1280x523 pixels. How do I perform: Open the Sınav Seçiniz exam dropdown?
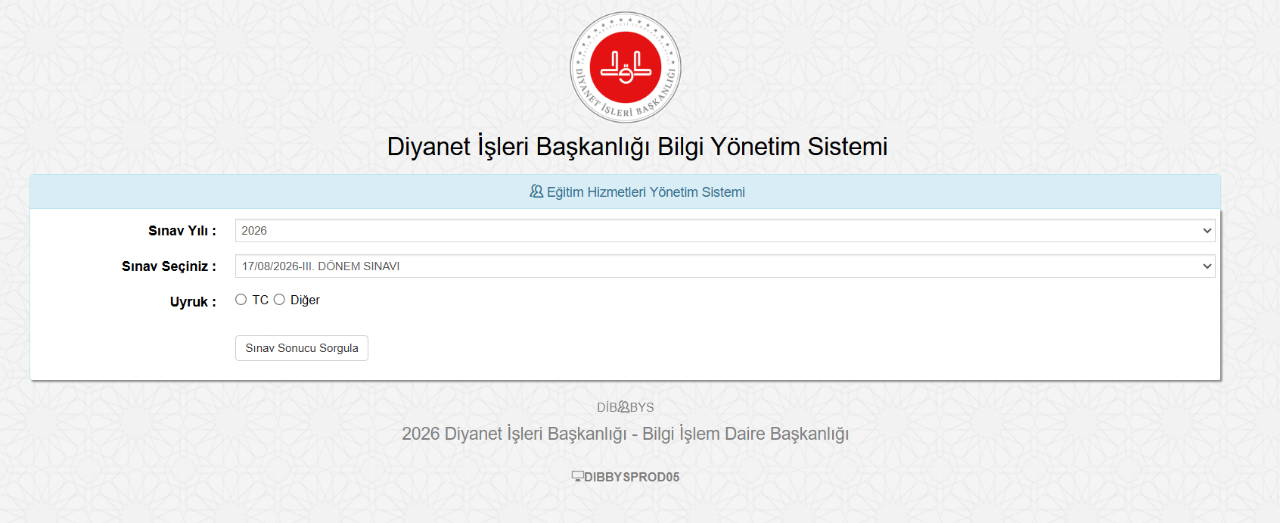click(x=725, y=266)
